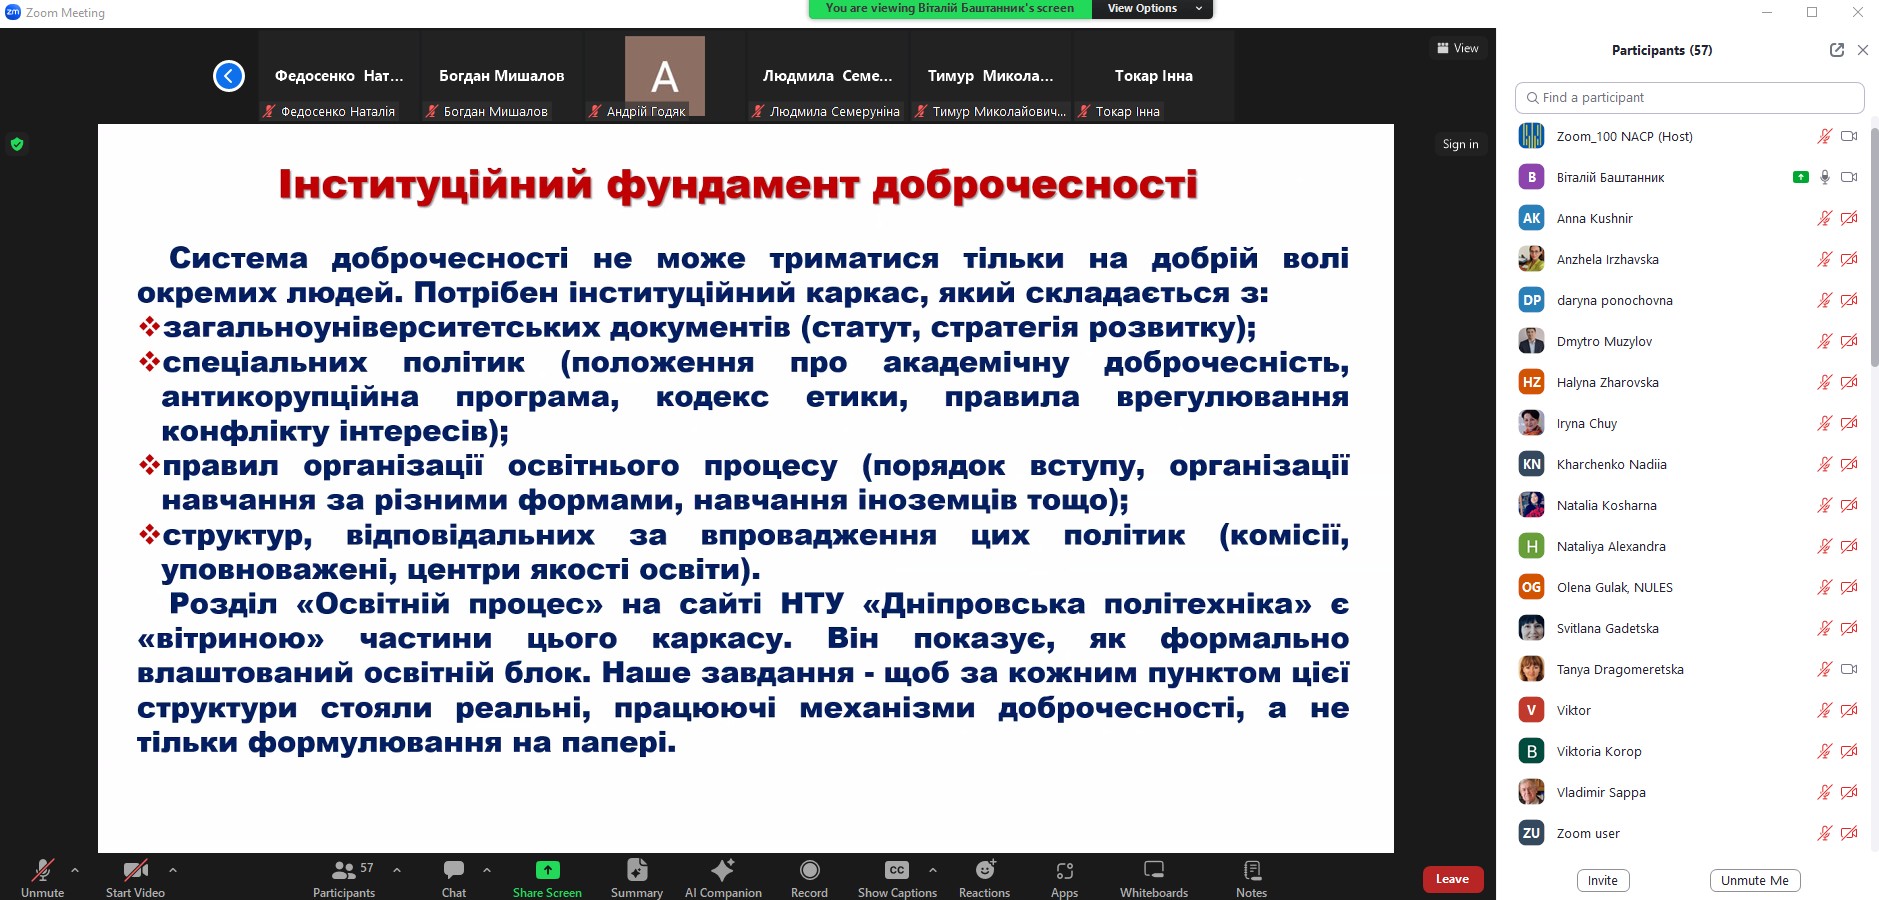
Task: Click the Sign in button
Action: [1460, 144]
